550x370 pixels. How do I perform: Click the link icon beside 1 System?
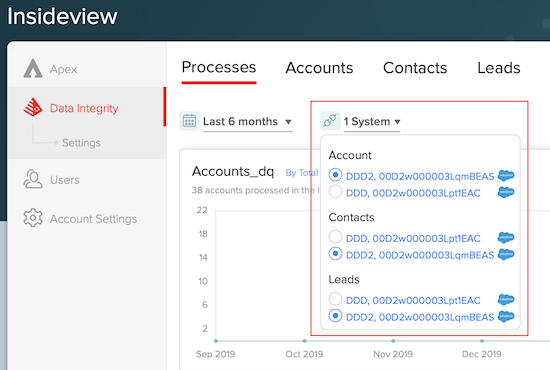click(330, 121)
